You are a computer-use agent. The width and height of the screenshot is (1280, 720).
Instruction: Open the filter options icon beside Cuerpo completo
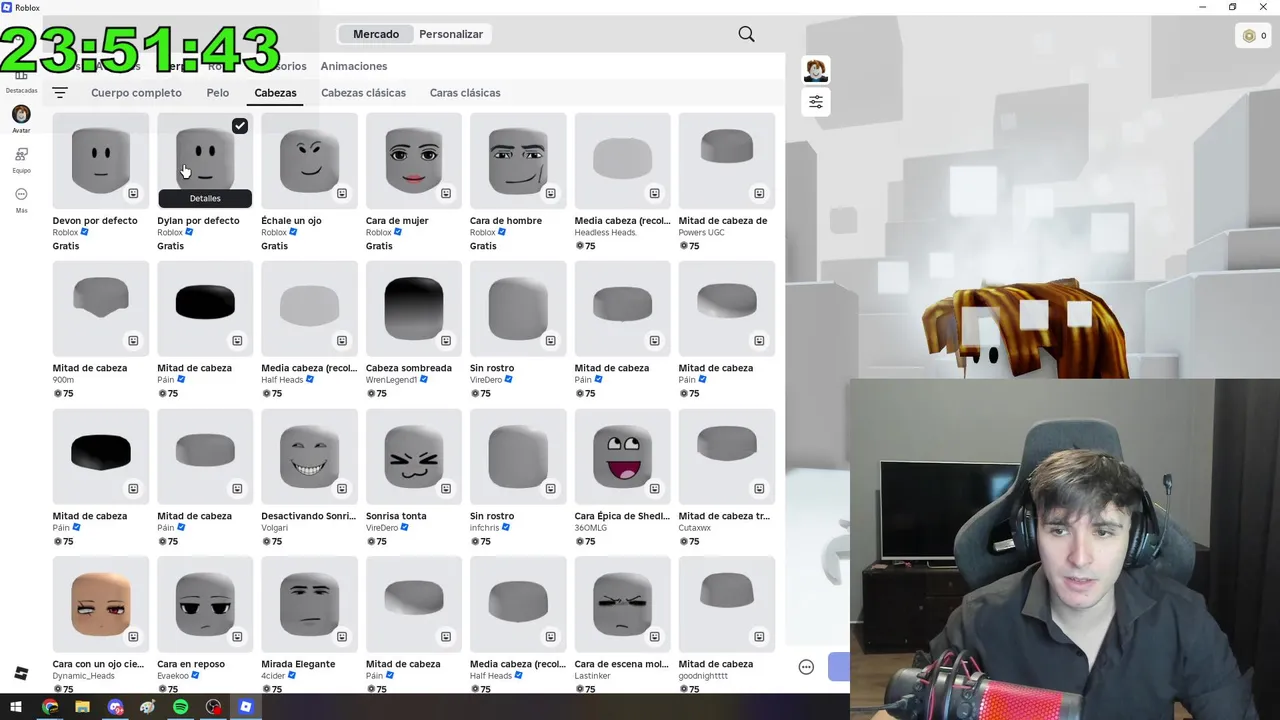tap(60, 93)
